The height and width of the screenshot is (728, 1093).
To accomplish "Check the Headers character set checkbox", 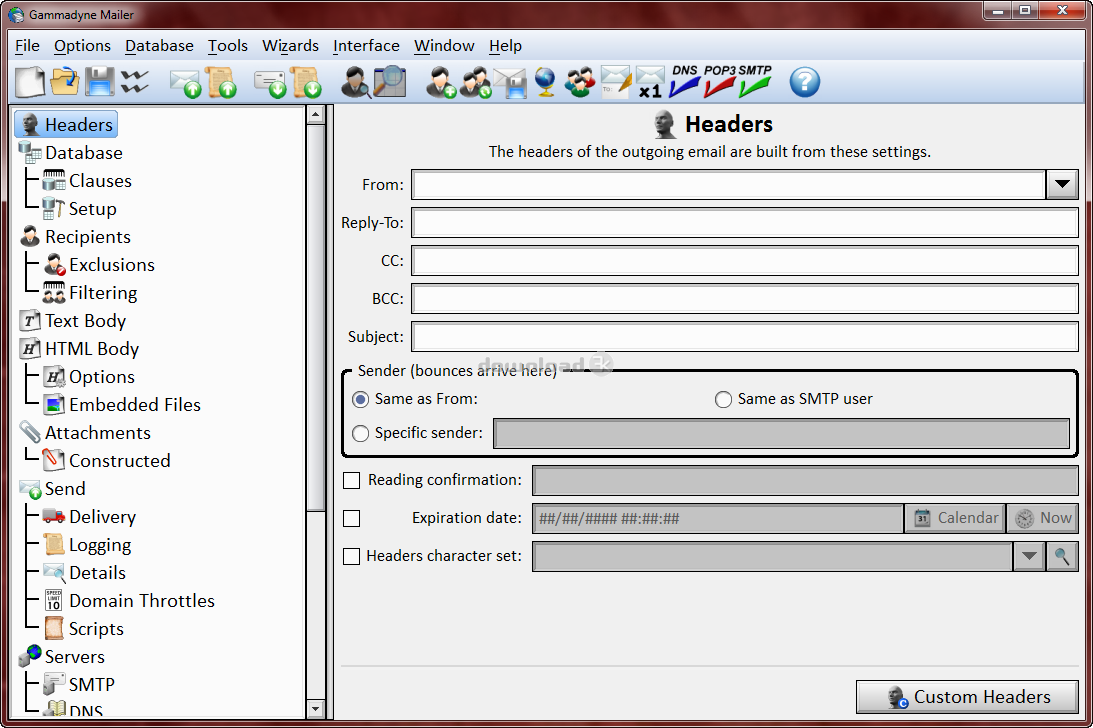I will [352, 556].
